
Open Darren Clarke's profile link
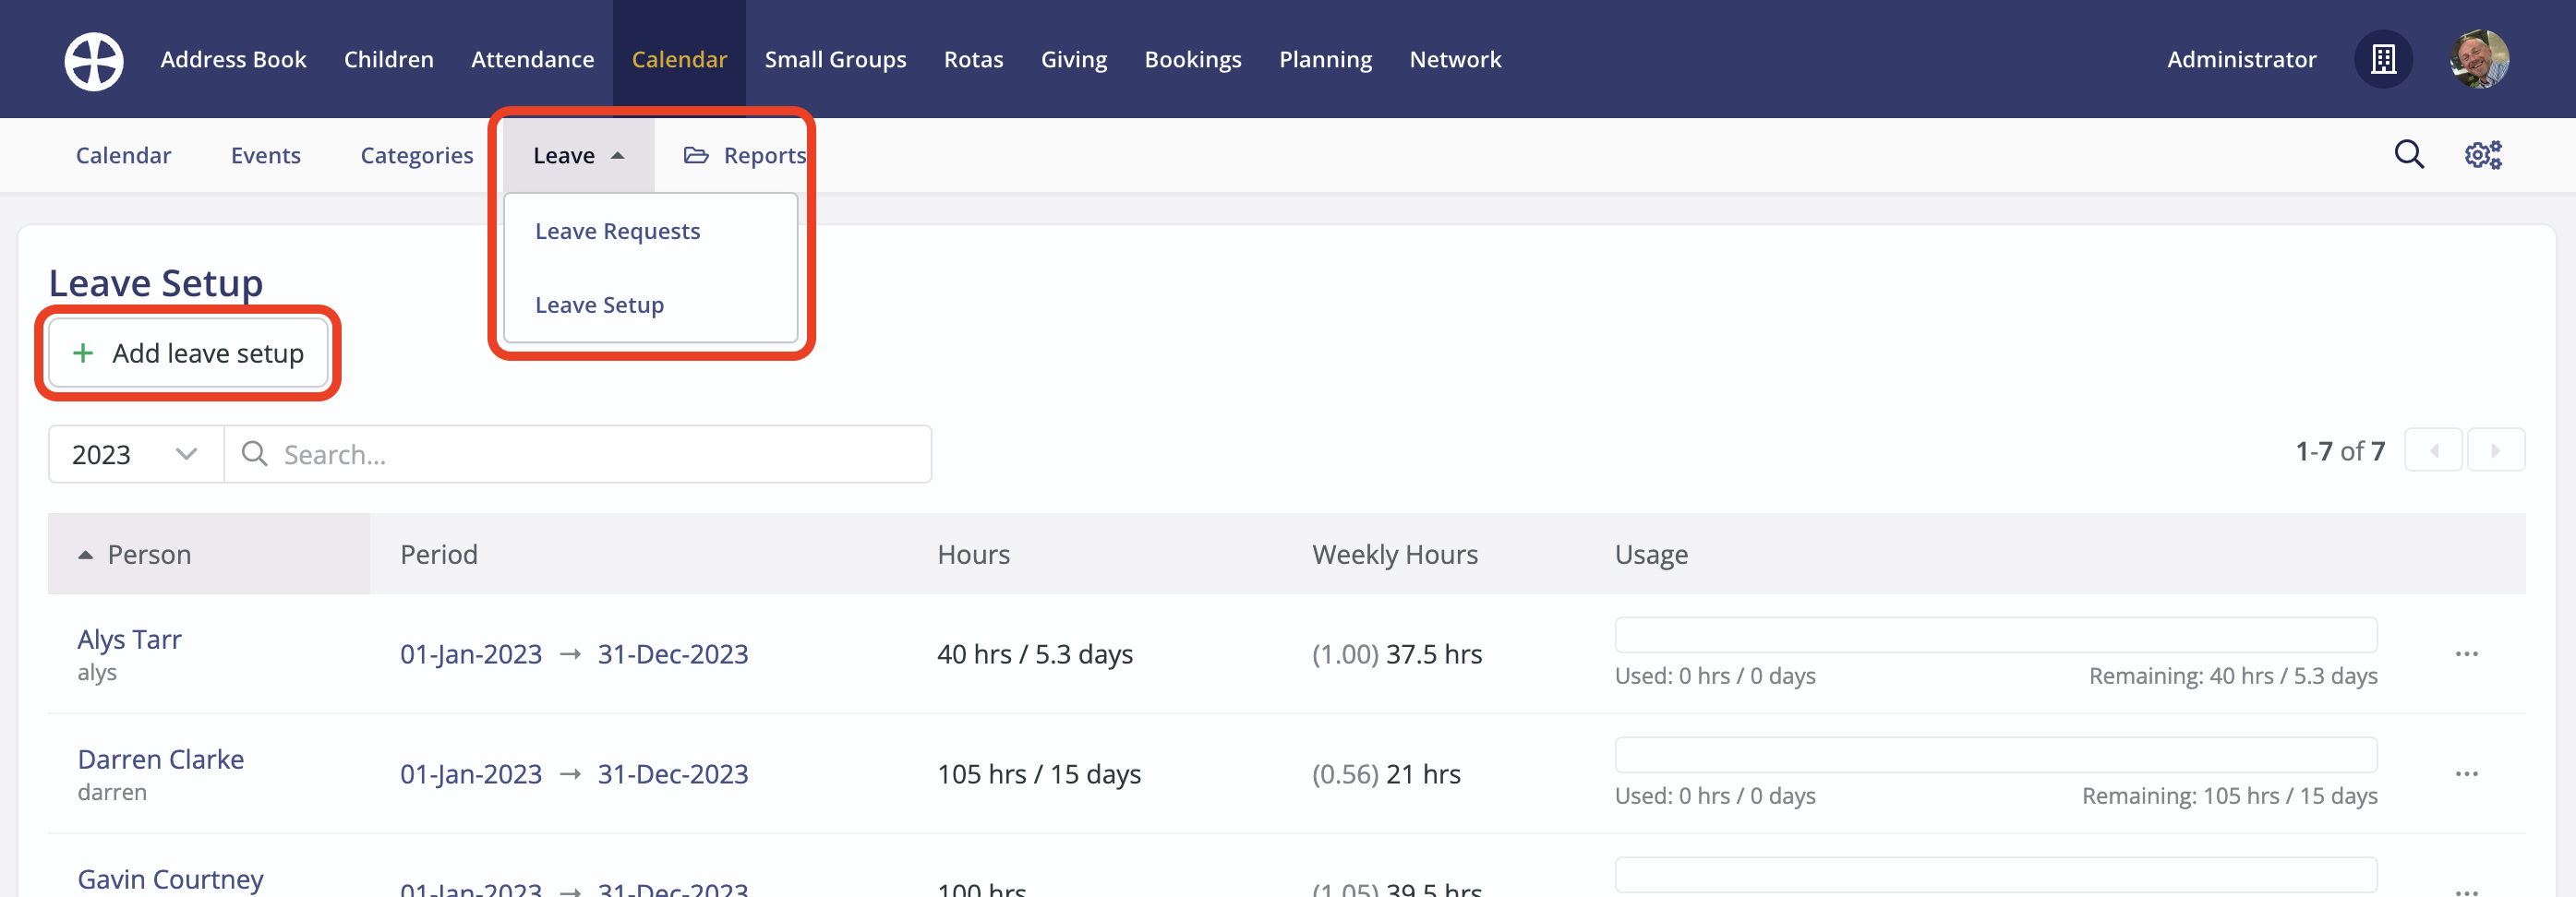point(161,759)
